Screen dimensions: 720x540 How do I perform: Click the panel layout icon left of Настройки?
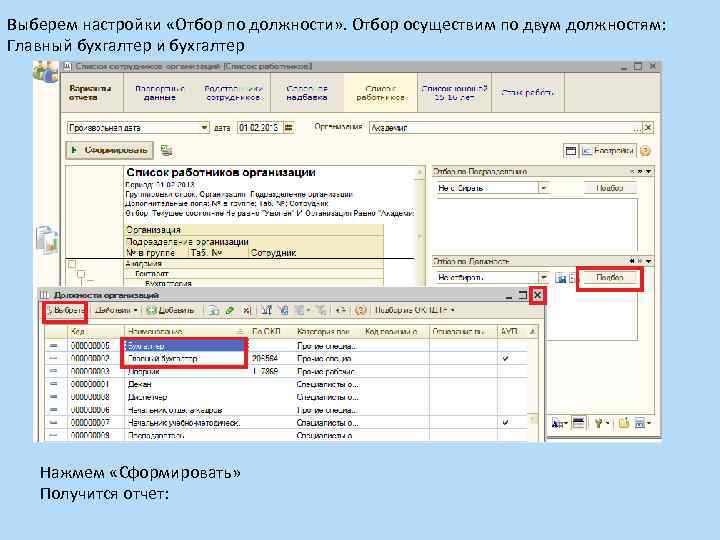570,151
